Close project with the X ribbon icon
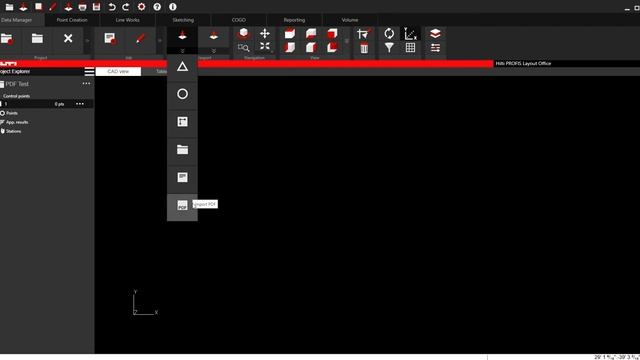The image size is (640, 360). pyautogui.click(x=68, y=39)
